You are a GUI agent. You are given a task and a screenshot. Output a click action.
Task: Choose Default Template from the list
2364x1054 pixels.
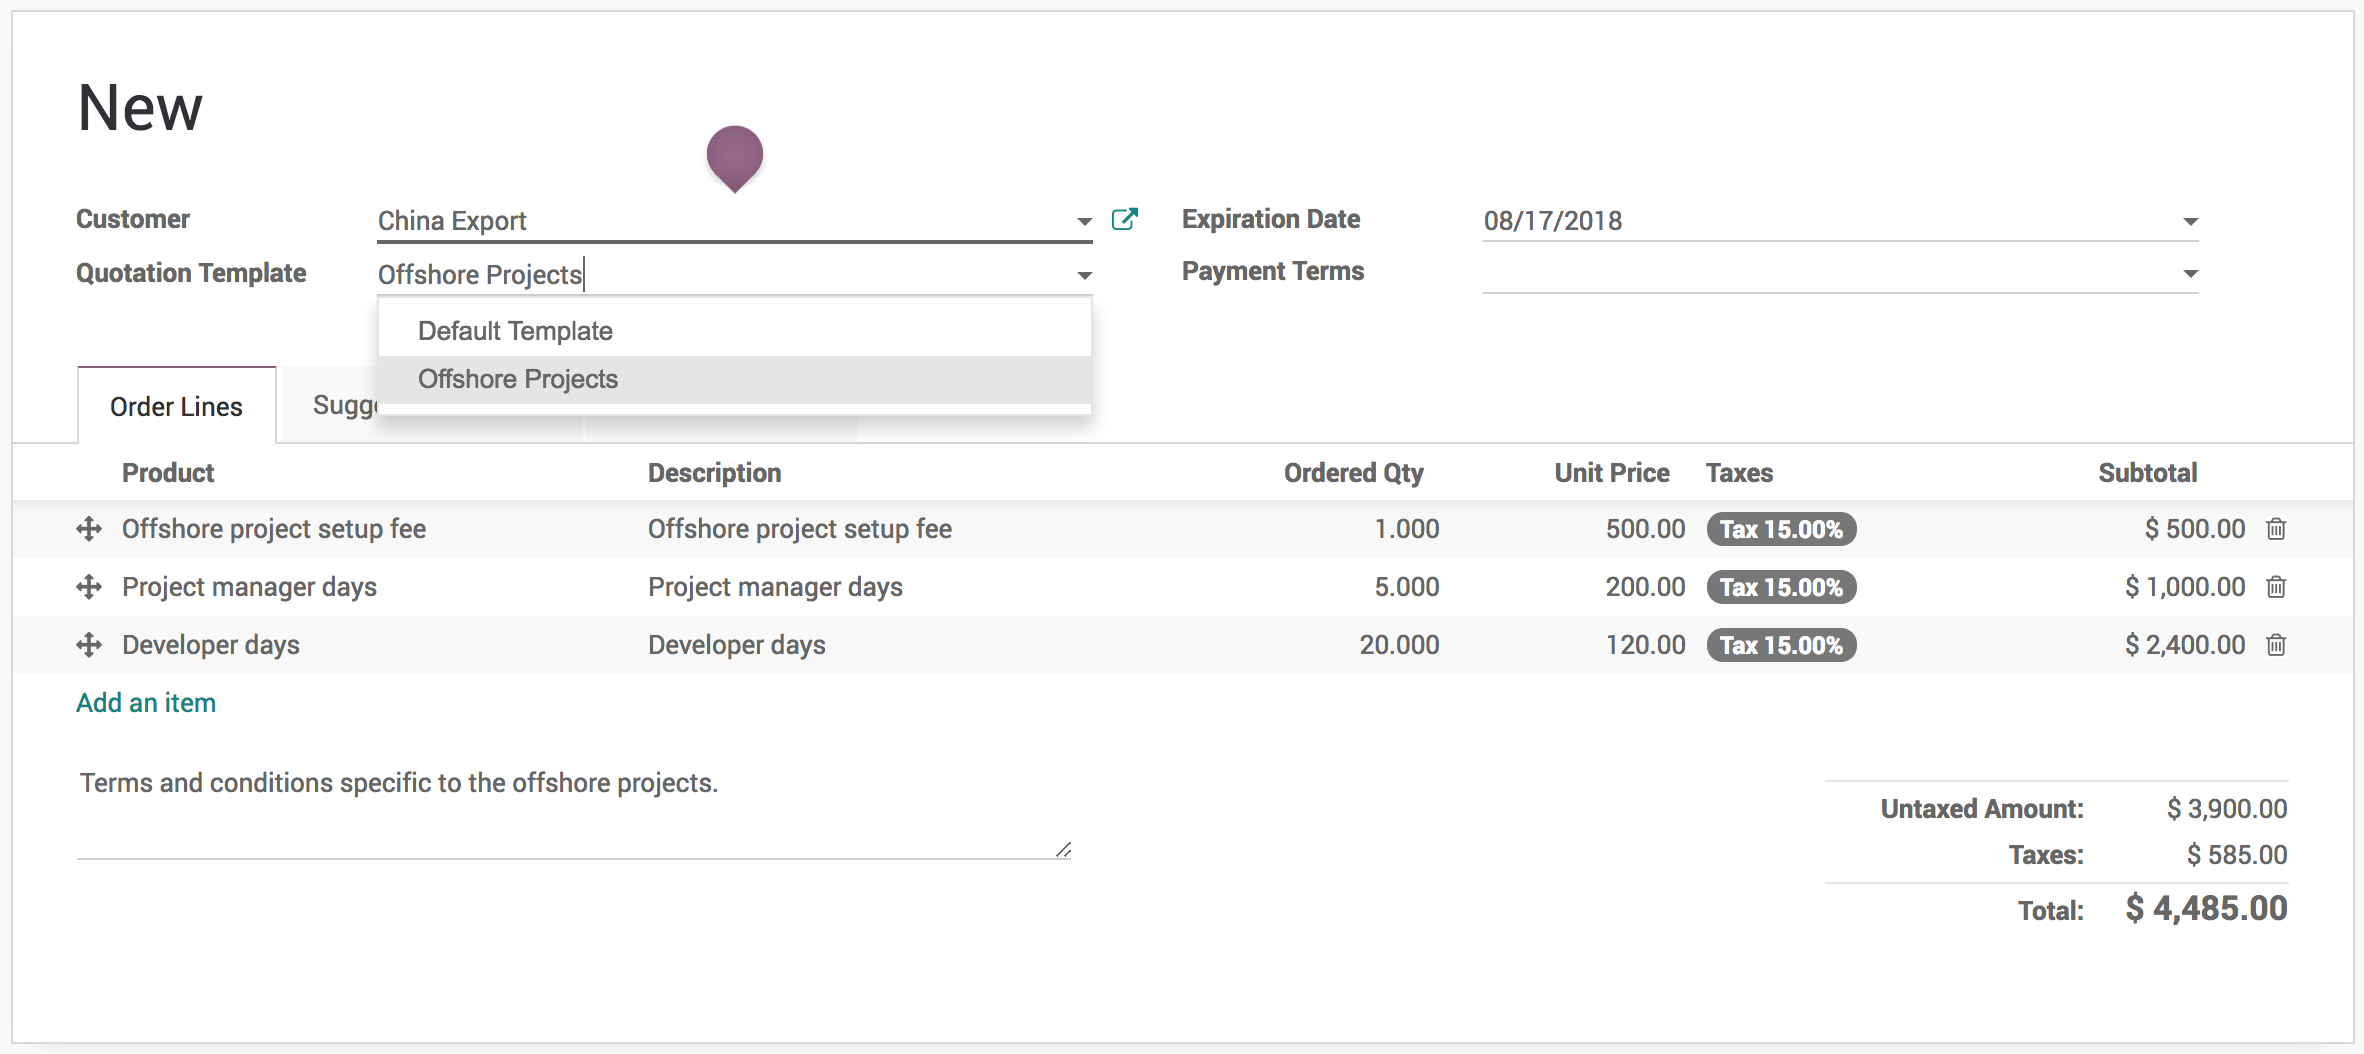(x=515, y=331)
